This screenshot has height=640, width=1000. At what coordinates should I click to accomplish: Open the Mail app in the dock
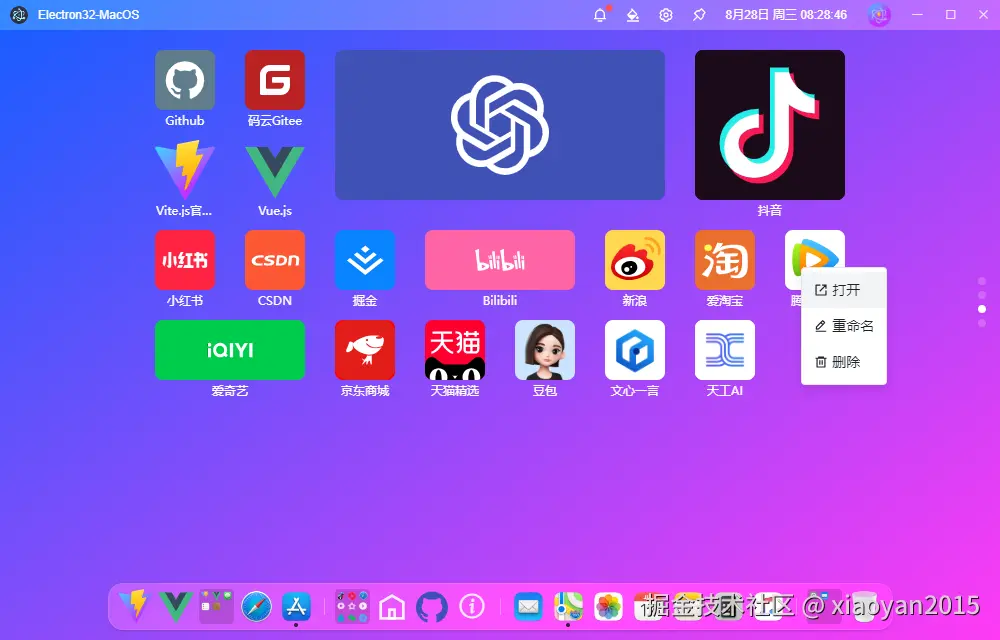click(x=528, y=606)
